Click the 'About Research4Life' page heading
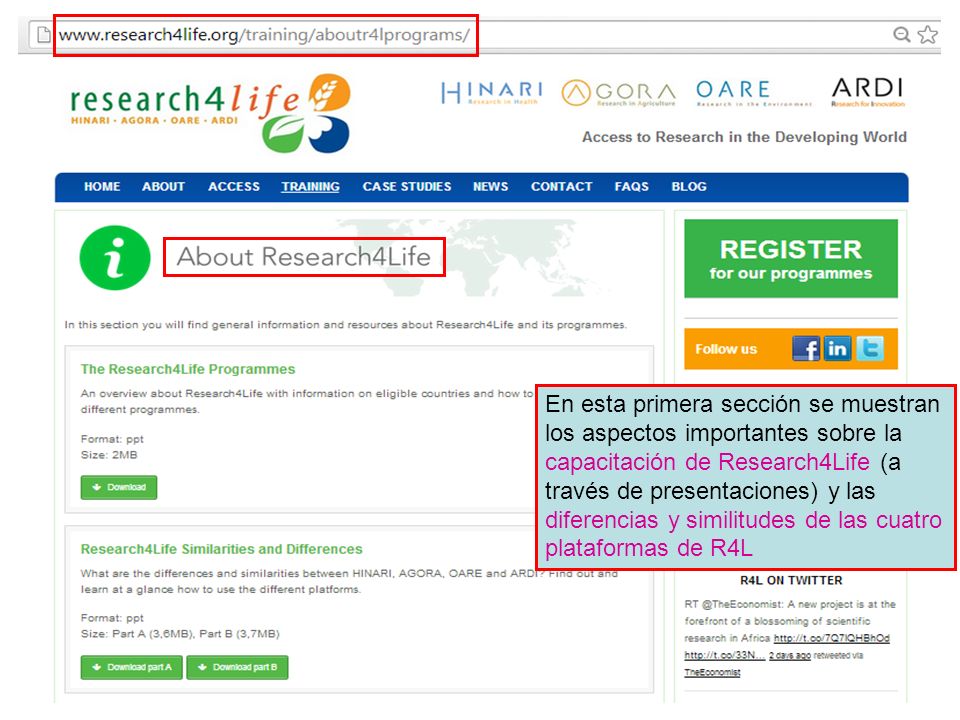Image resolution: width=960 pixels, height=720 pixels. (304, 257)
